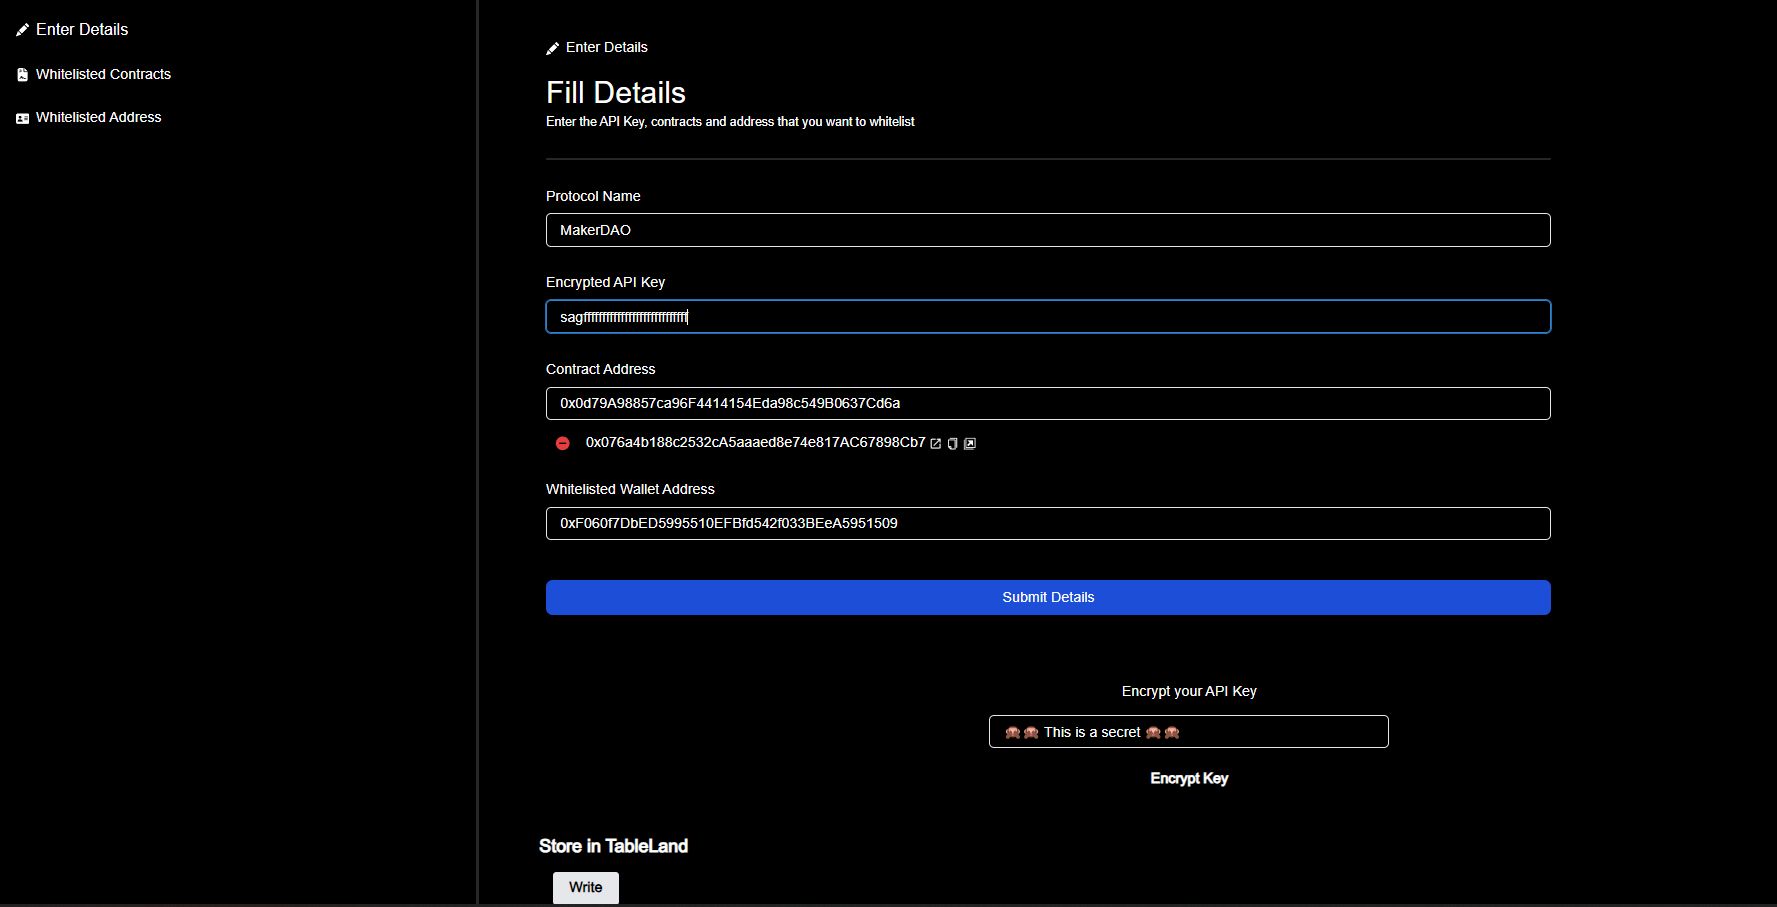Click the Enter Details breadcrumb label
This screenshot has height=907, width=1777.
[x=606, y=47]
